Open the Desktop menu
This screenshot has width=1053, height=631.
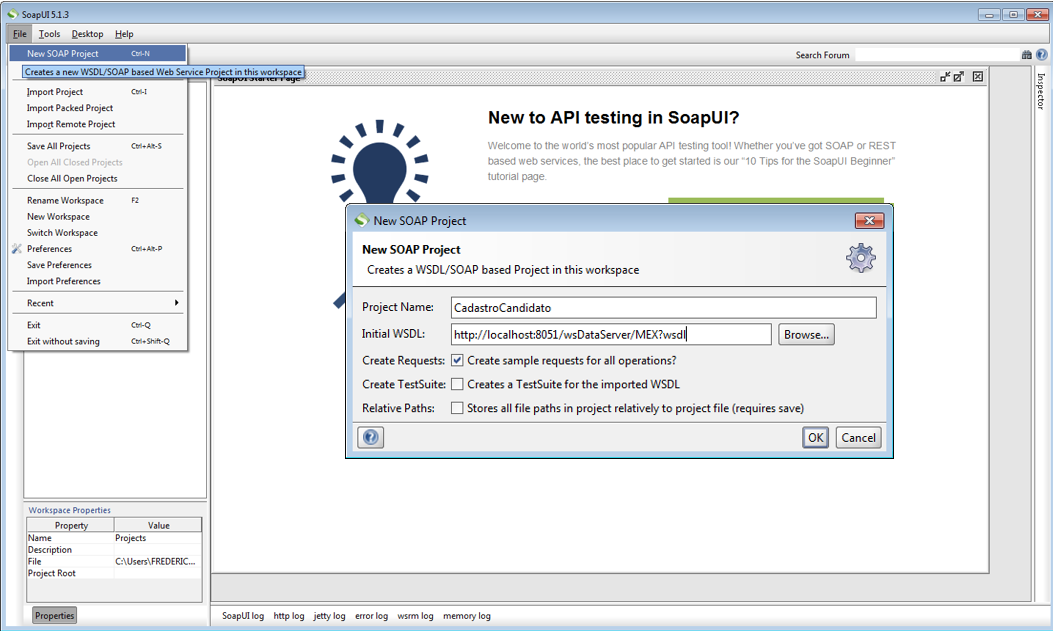point(87,34)
